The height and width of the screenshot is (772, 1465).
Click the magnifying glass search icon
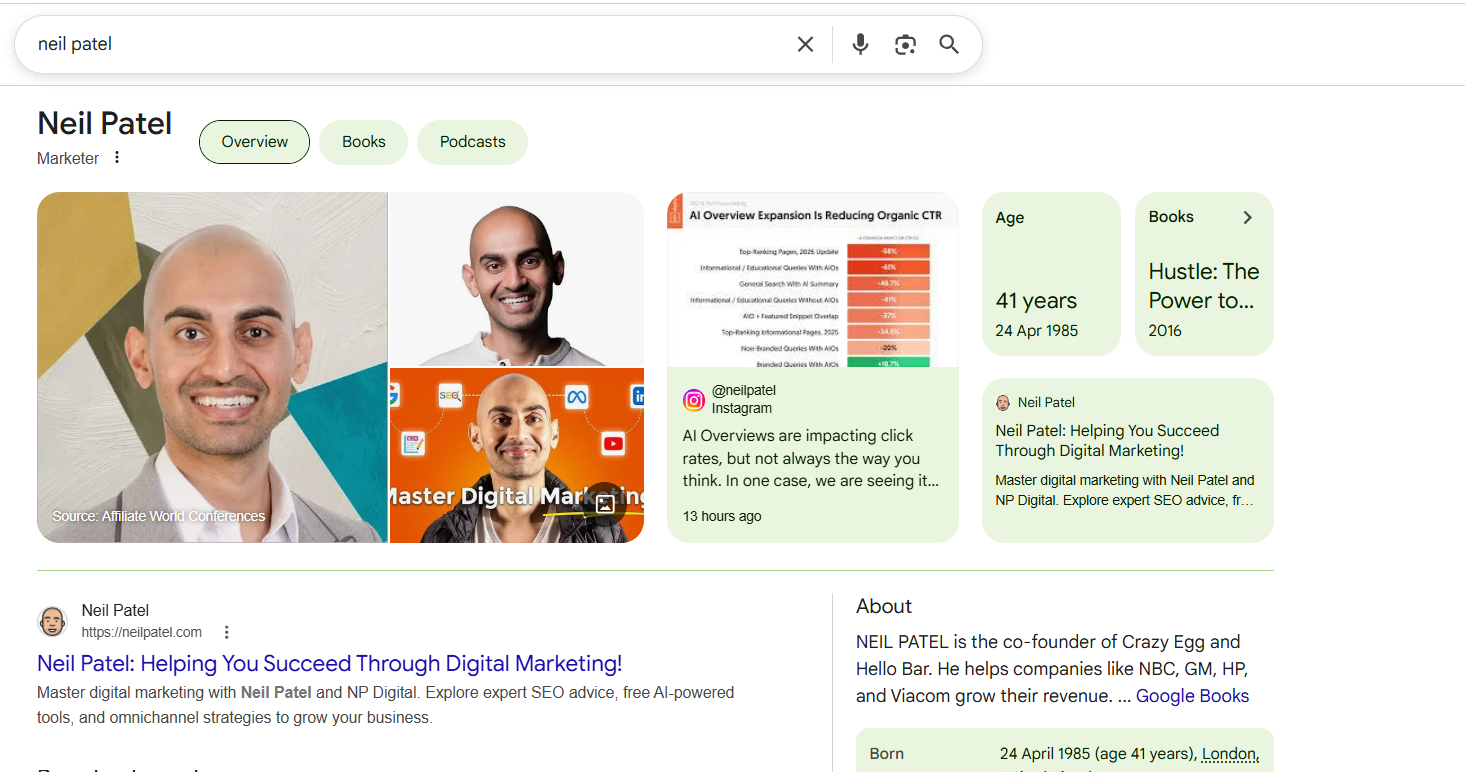coord(949,44)
